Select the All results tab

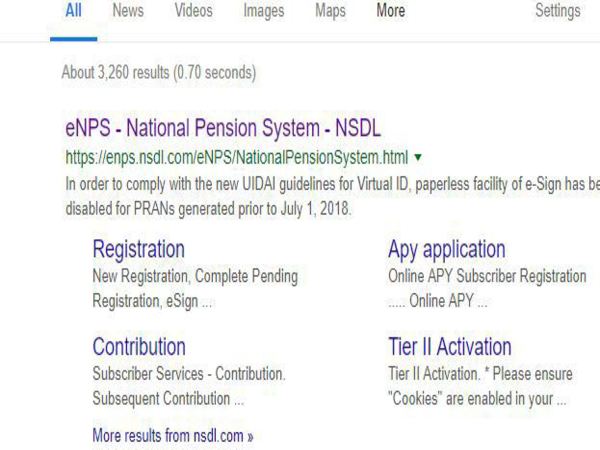pos(73,11)
